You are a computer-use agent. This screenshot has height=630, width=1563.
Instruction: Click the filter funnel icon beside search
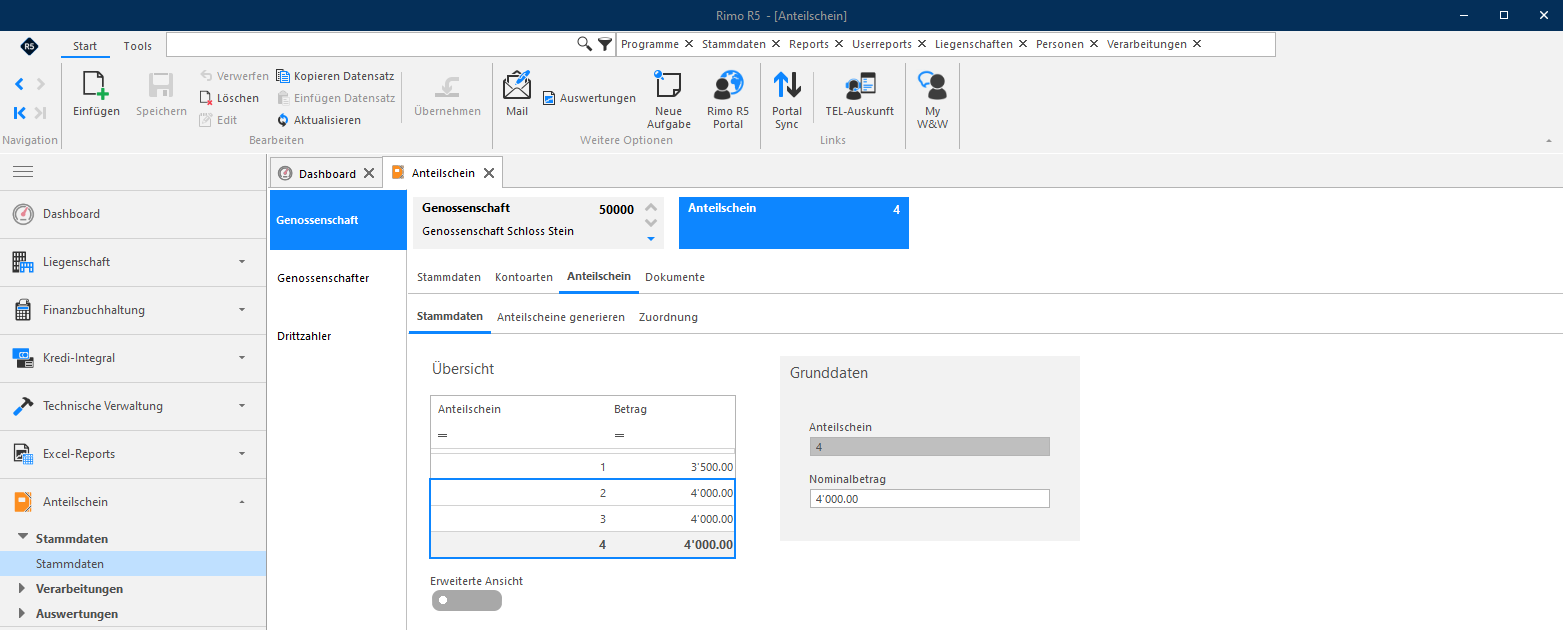[x=605, y=44]
